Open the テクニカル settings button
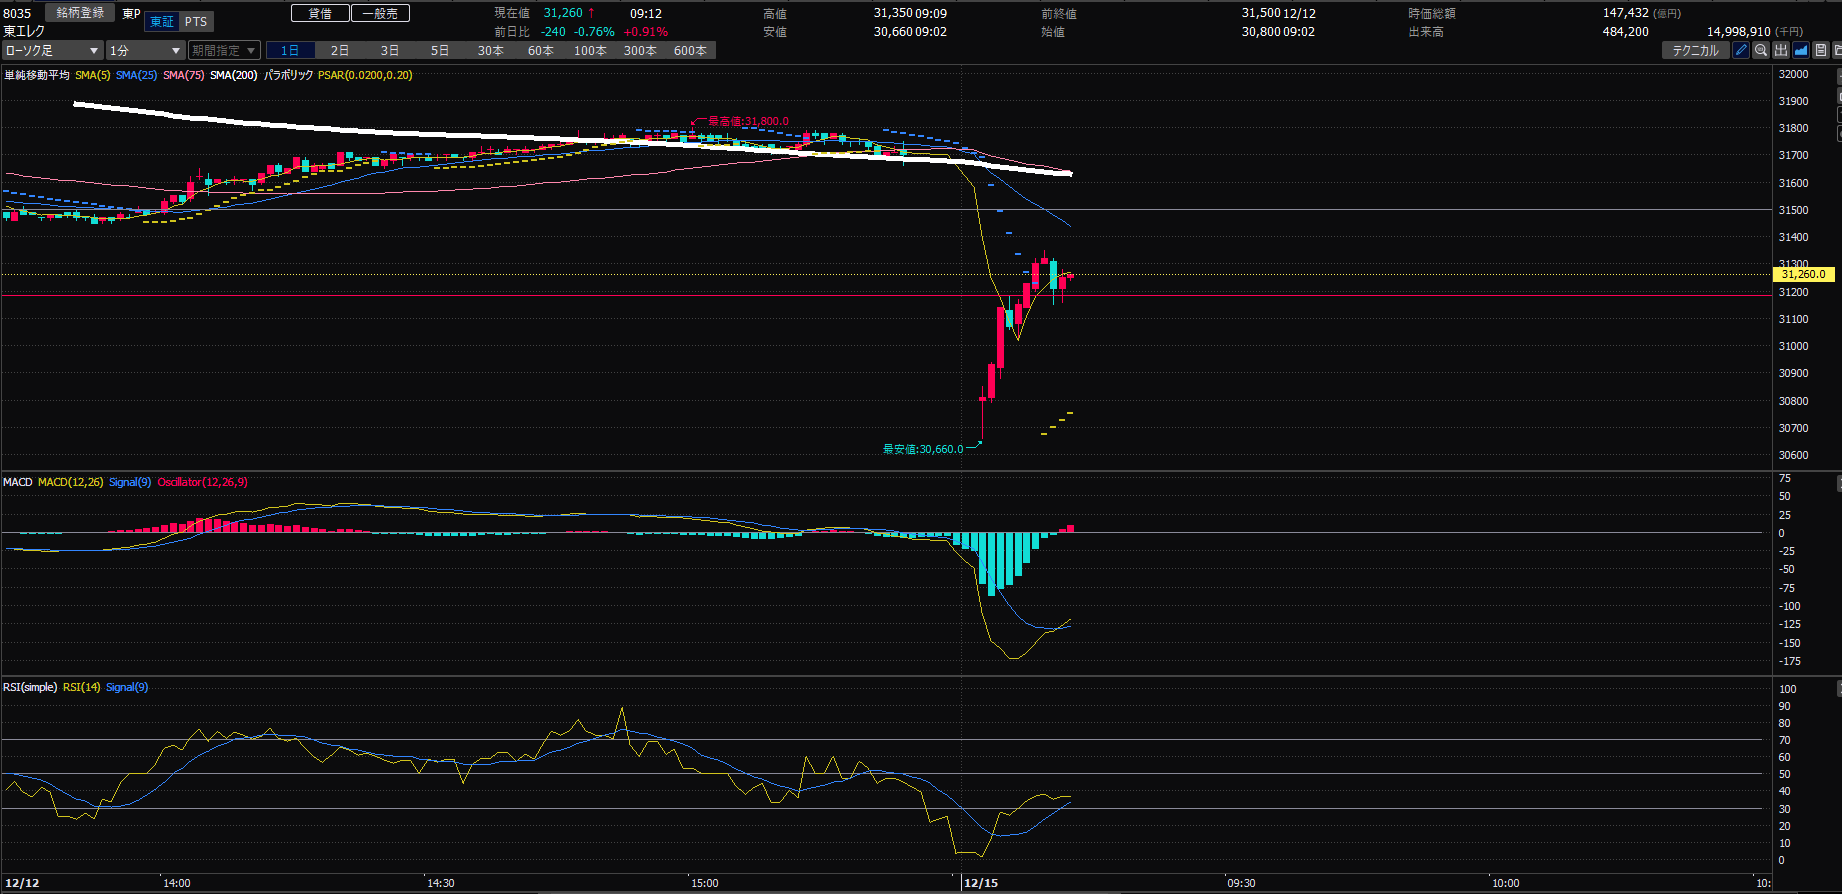The height and width of the screenshot is (894, 1842). [1695, 50]
